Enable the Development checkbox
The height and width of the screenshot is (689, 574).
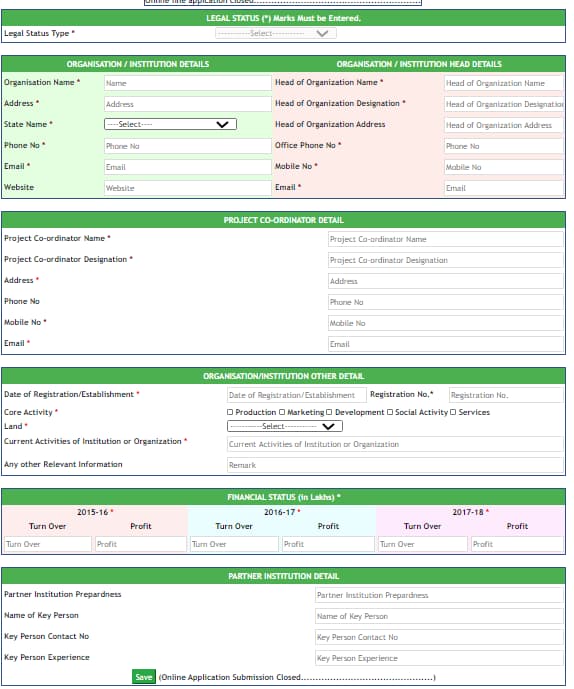[x=329, y=412]
